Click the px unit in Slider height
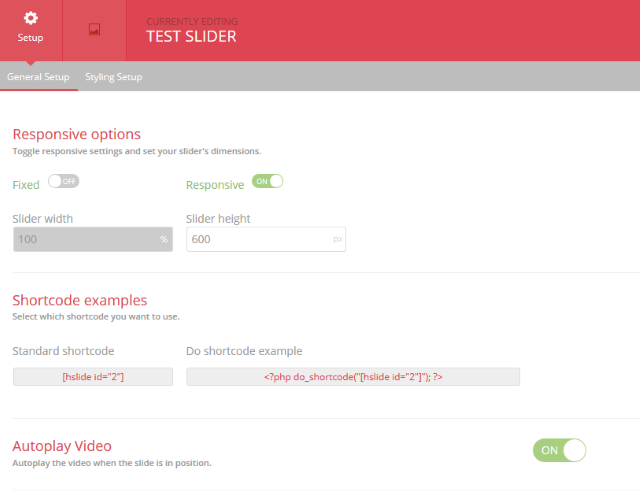Image resolution: width=640 pixels, height=500 pixels. pyautogui.click(x=337, y=240)
